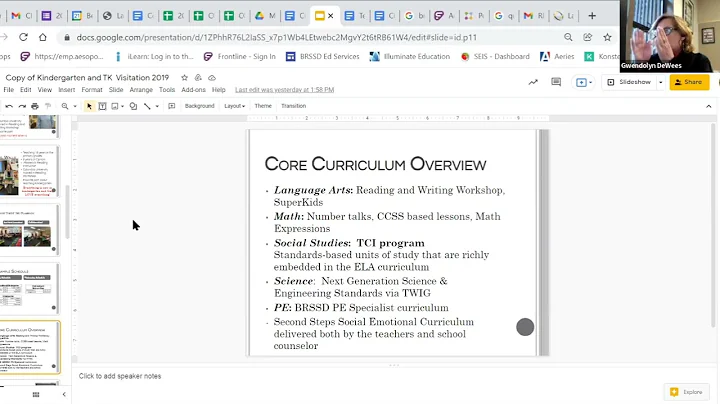Click the Transition button

pos(293,106)
